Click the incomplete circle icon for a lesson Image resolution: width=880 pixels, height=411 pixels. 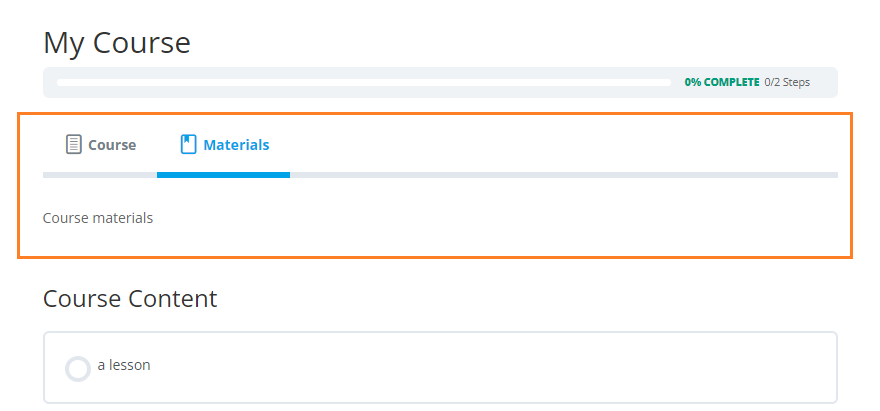[77, 369]
